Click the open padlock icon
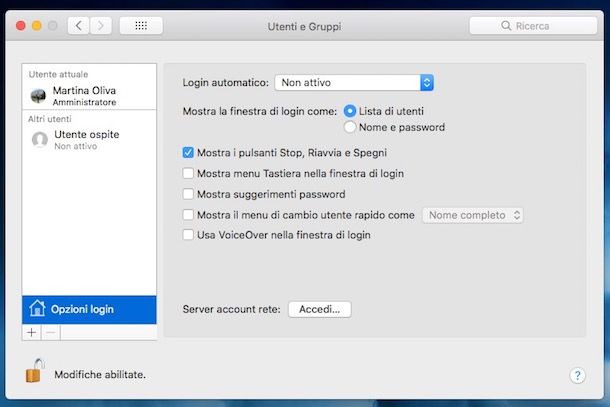Viewport: 610px width, 407px height. 35,370
